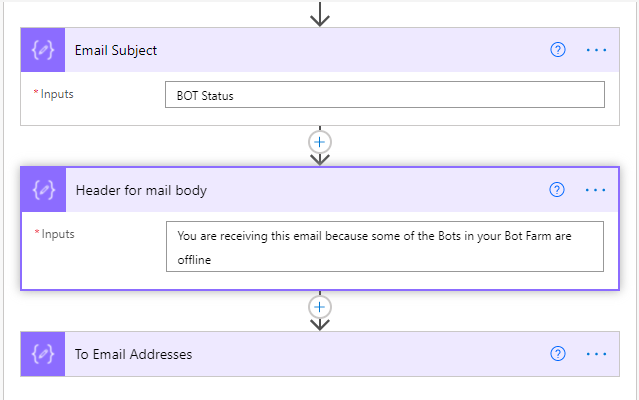Expand the To Email Addresses action card

point(300,354)
